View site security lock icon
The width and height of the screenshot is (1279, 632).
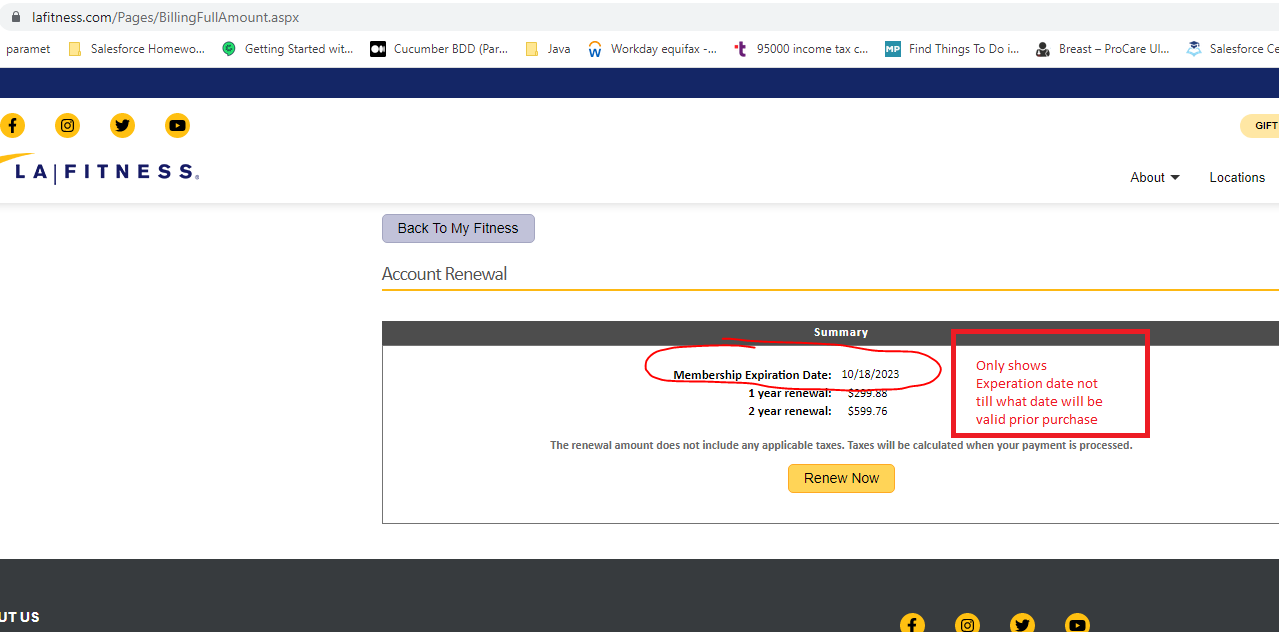click(x=15, y=17)
